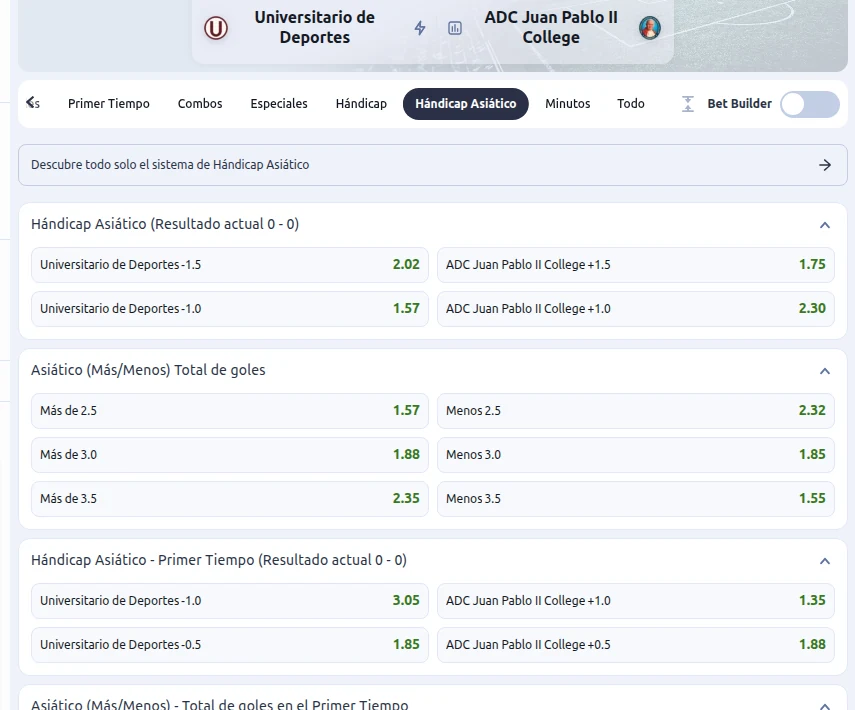This screenshot has height=710, width=855.
Task: Click the Asiático (Más/Menos) Total de goles heading
Action: pos(148,370)
